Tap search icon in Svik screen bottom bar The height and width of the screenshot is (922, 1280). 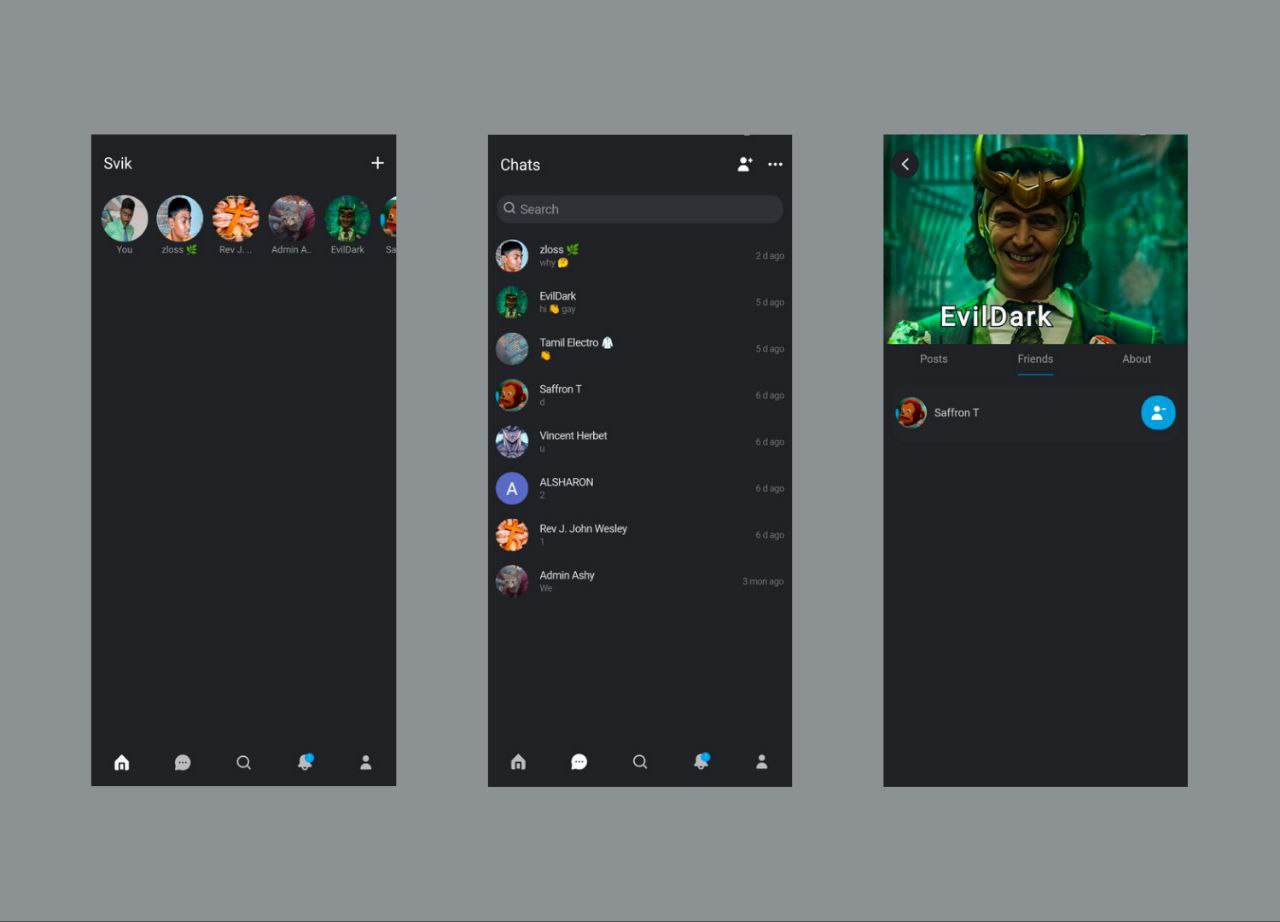(243, 762)
